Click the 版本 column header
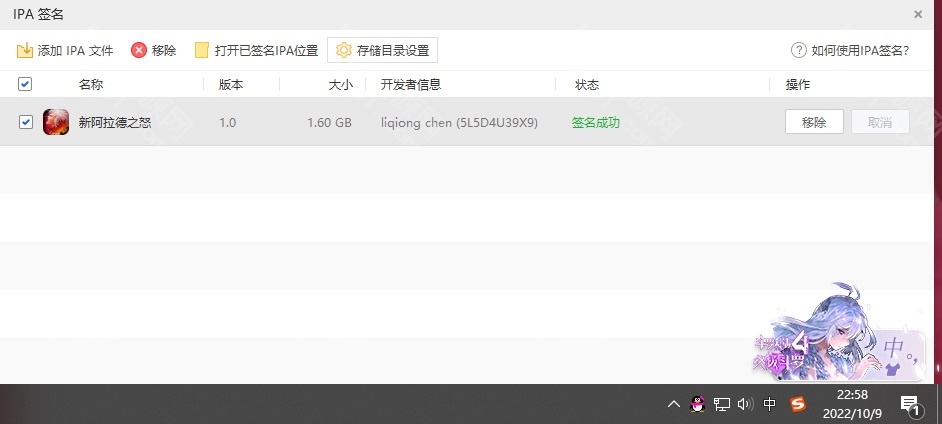Viewport: 942px width, 424px height. pos(231,85)
